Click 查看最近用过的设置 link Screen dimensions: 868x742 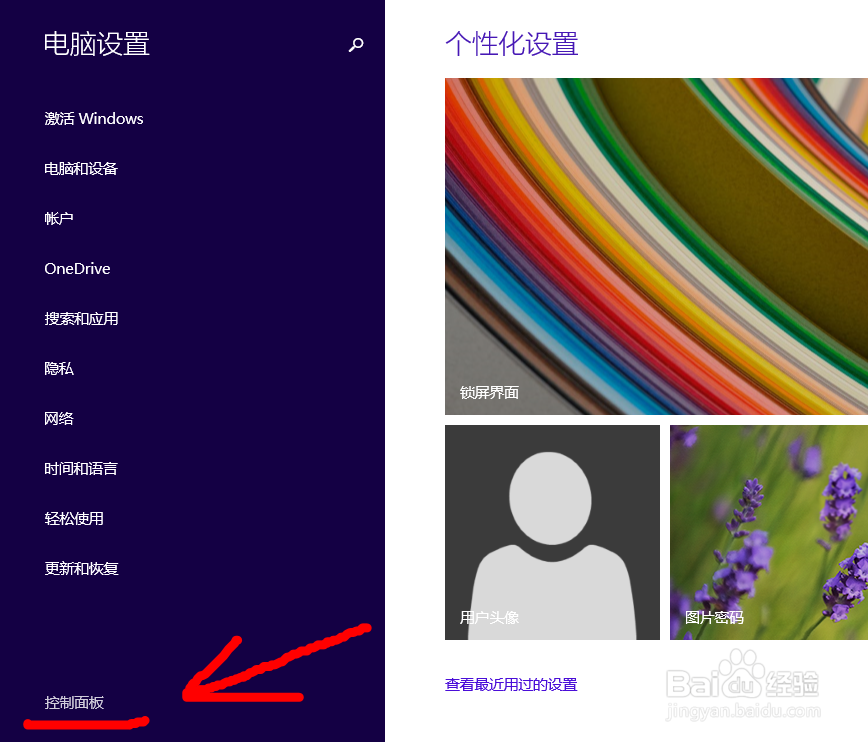tap(511, 684)
